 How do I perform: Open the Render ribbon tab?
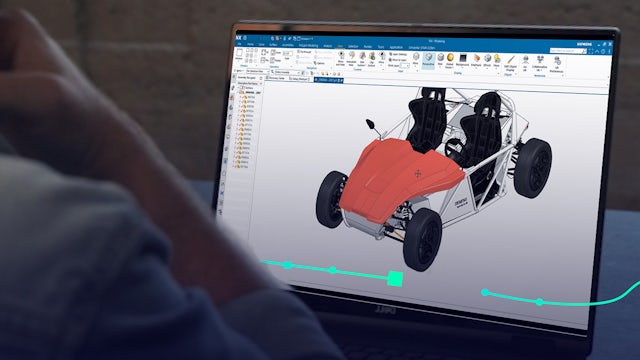coord(368,47)
